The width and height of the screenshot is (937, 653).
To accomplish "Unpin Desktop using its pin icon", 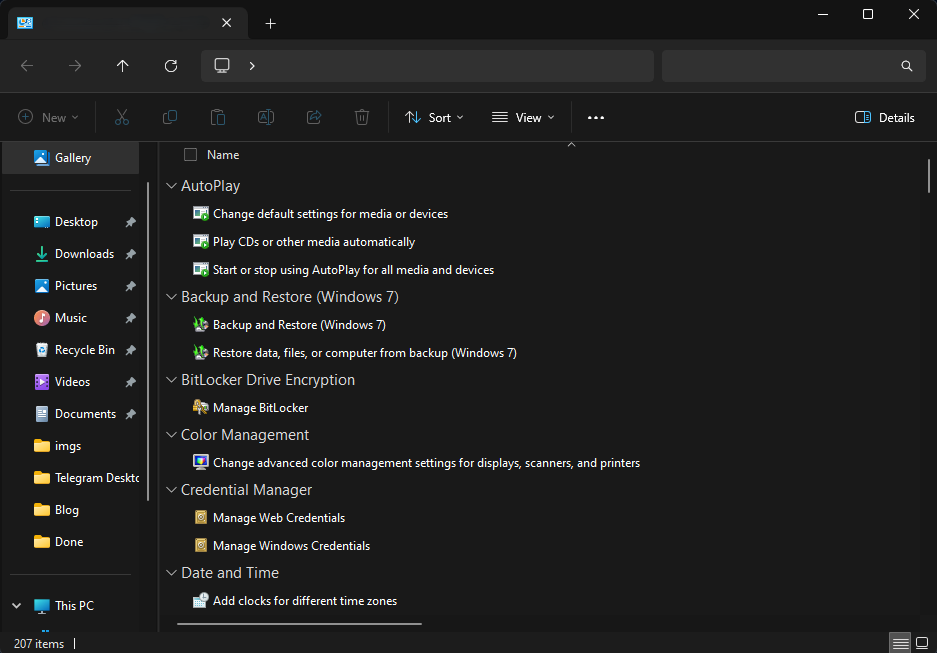I will [x=130, y=222].
